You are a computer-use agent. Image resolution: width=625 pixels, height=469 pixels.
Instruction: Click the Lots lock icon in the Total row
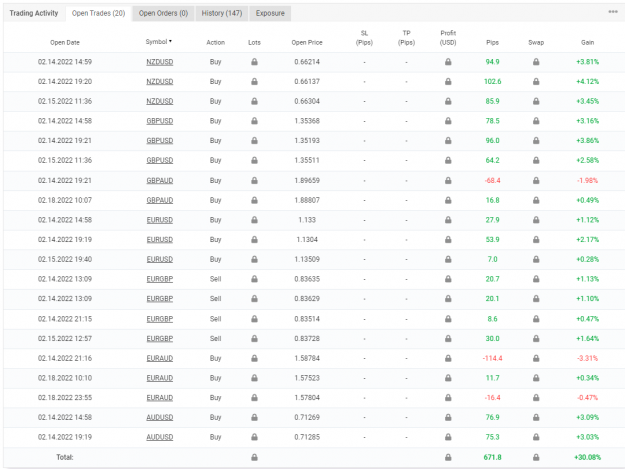(x=254, y=457)
